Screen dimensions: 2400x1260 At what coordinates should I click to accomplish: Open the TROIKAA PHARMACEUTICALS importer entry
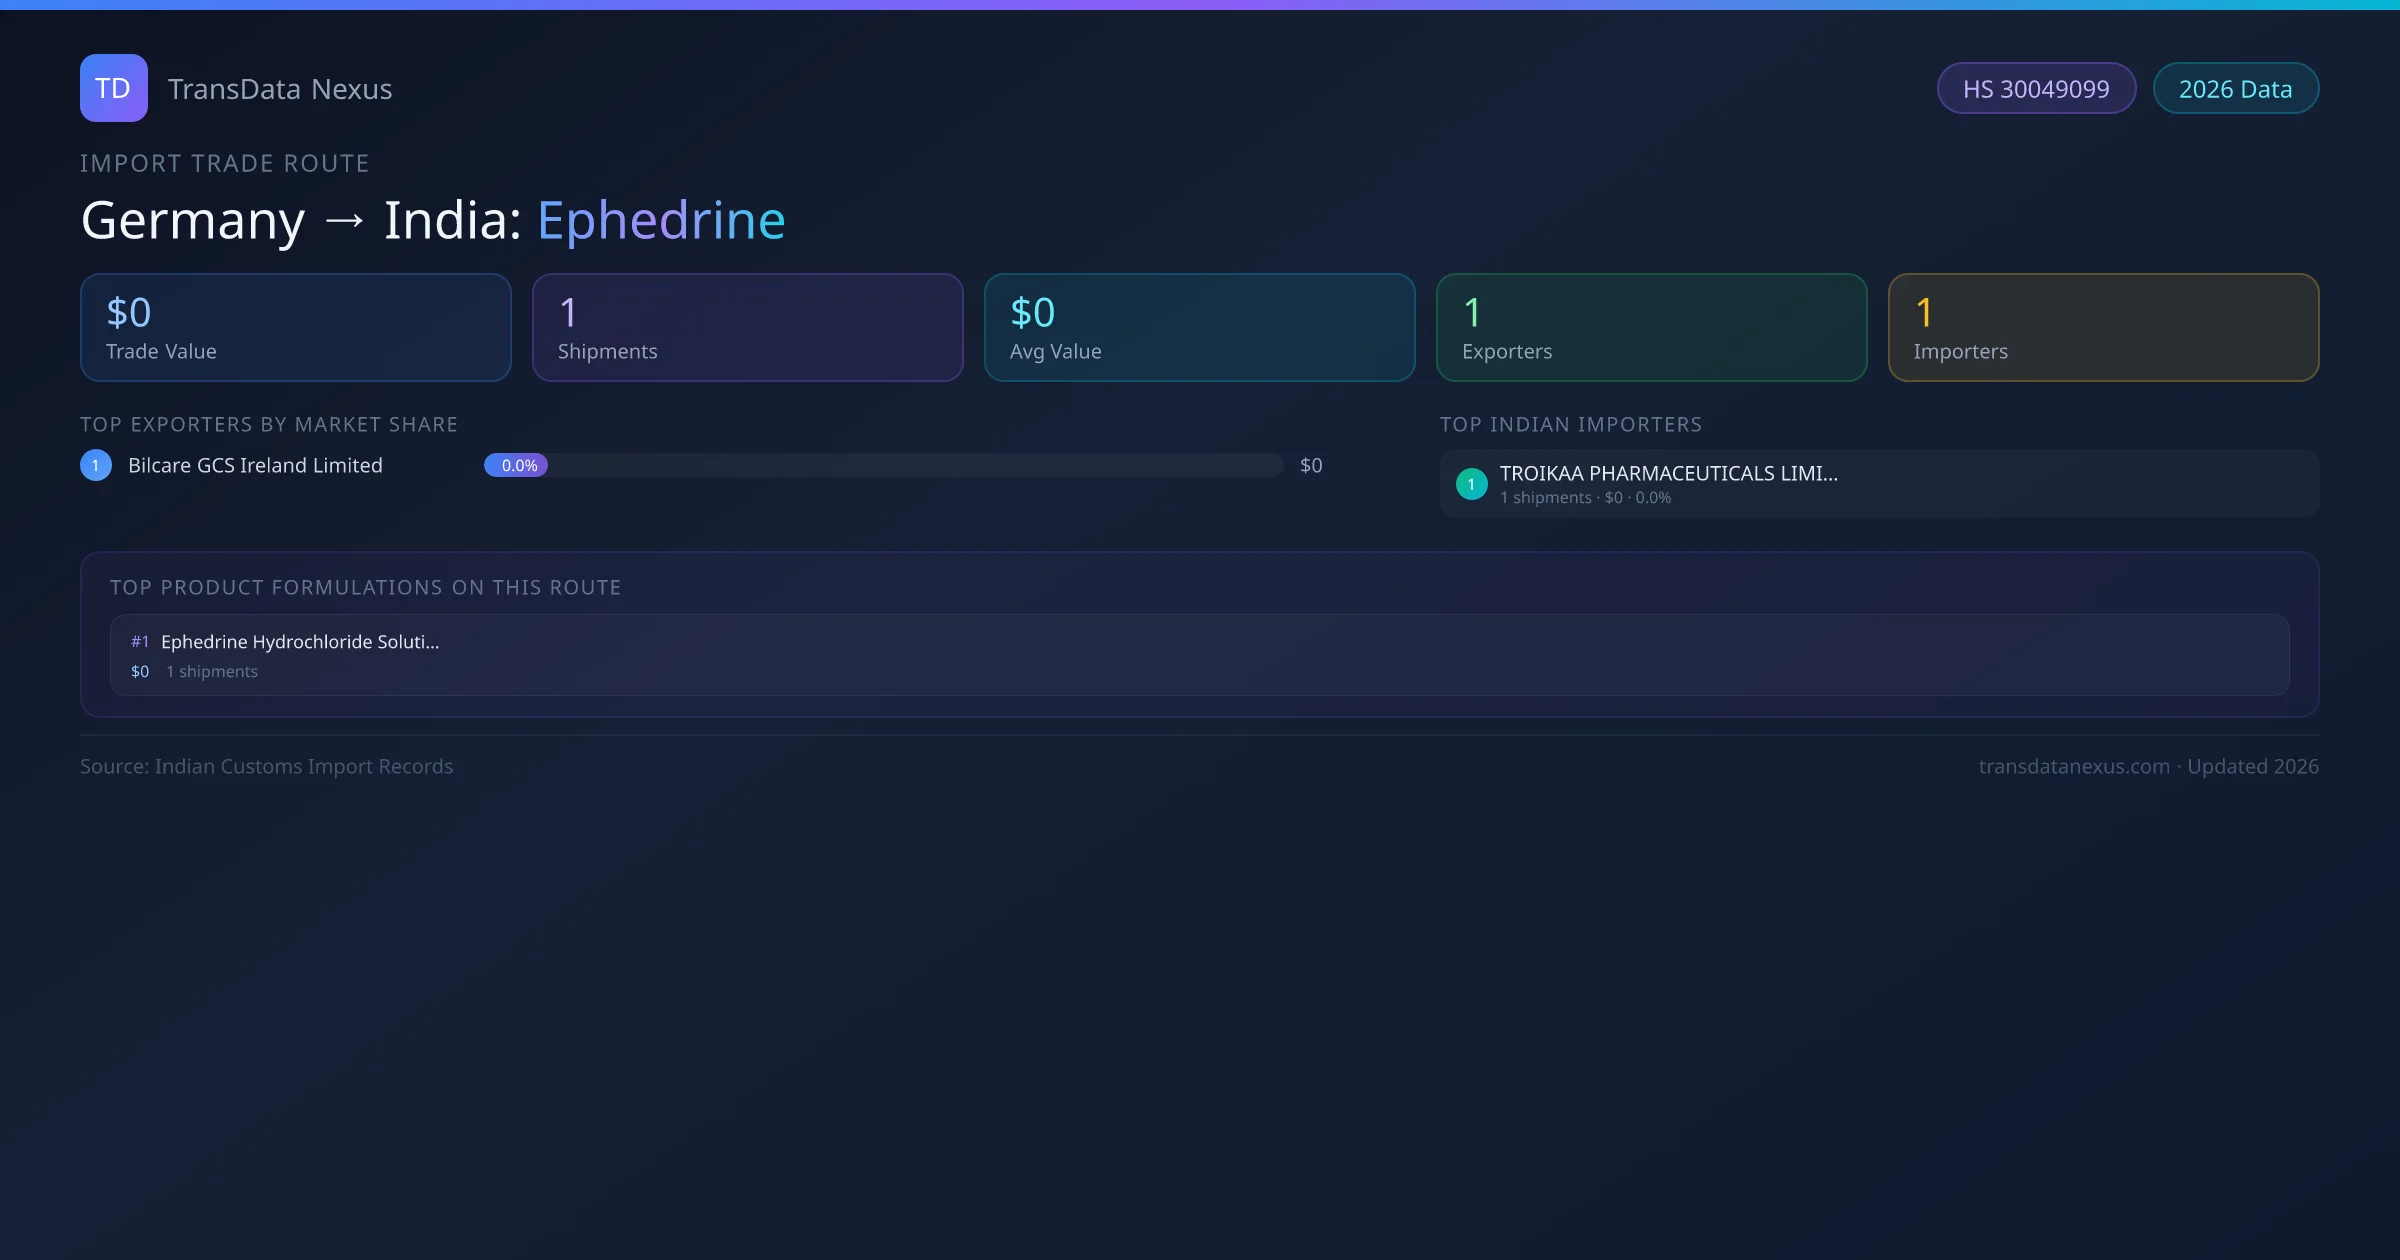click(1668, 474)
